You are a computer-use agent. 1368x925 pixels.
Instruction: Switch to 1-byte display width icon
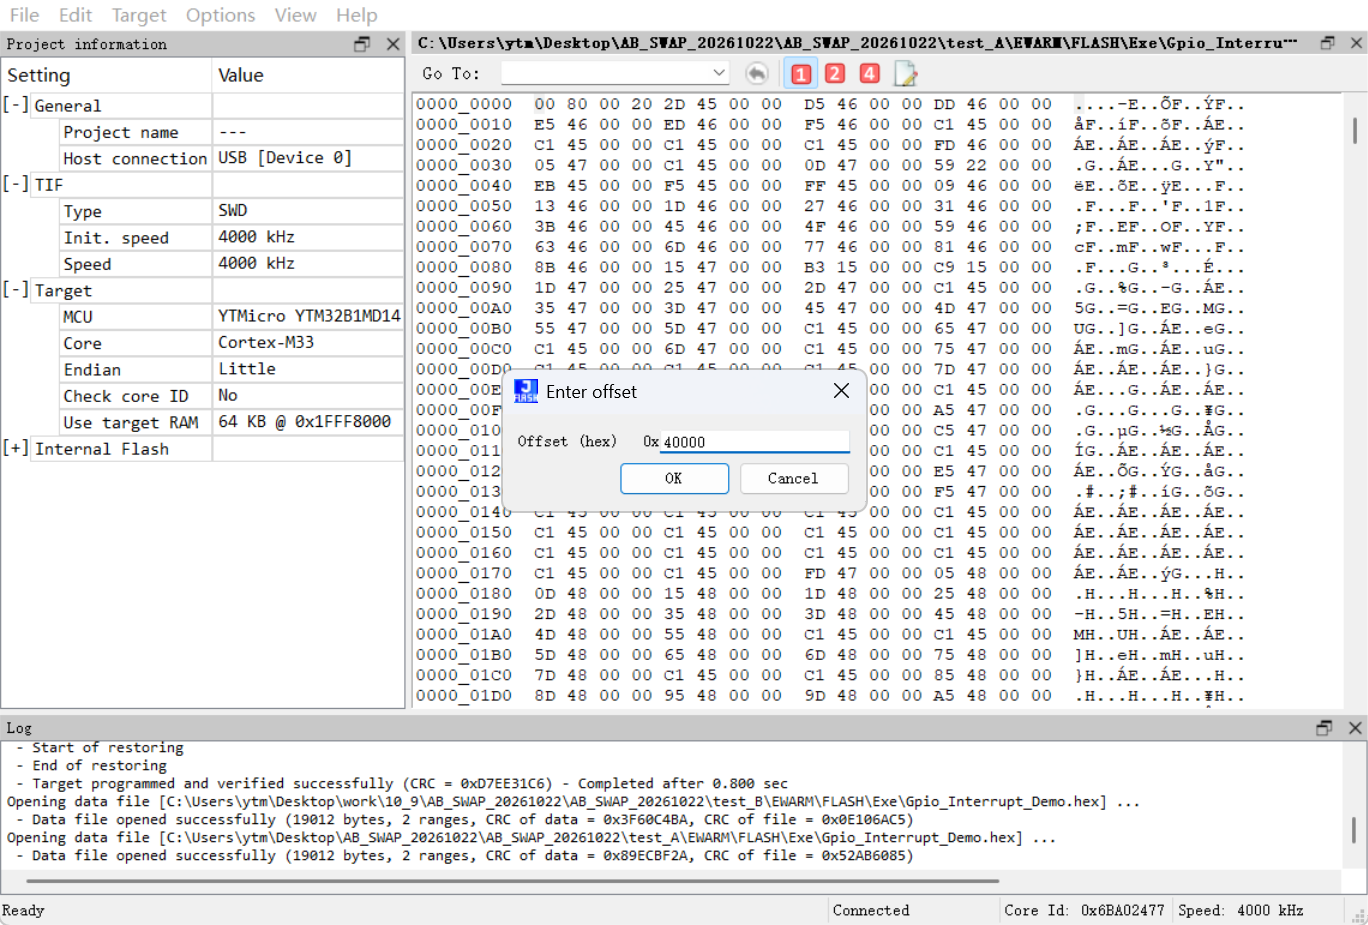(801, 73)
